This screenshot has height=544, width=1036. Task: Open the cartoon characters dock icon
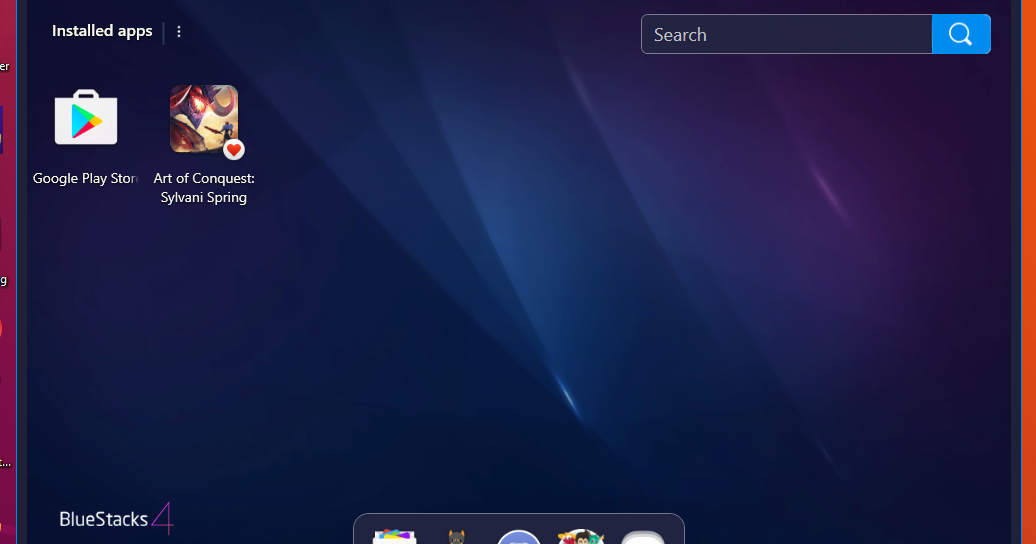click(x=581, y=536)
